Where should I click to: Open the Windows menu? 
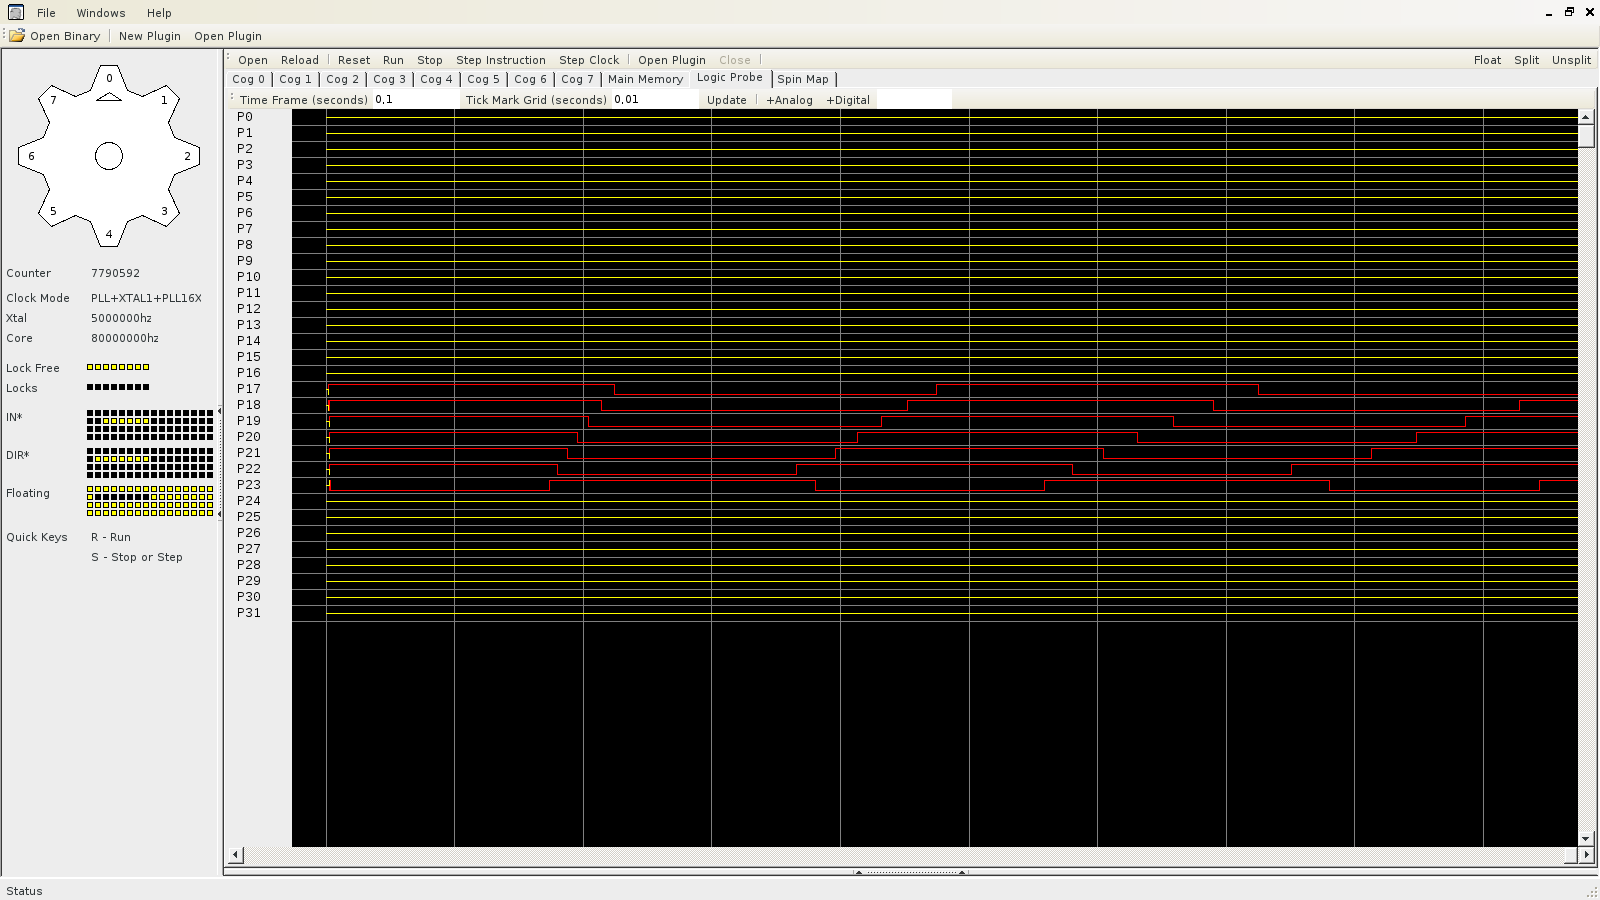pyautogui.click(x=101, y=13)
